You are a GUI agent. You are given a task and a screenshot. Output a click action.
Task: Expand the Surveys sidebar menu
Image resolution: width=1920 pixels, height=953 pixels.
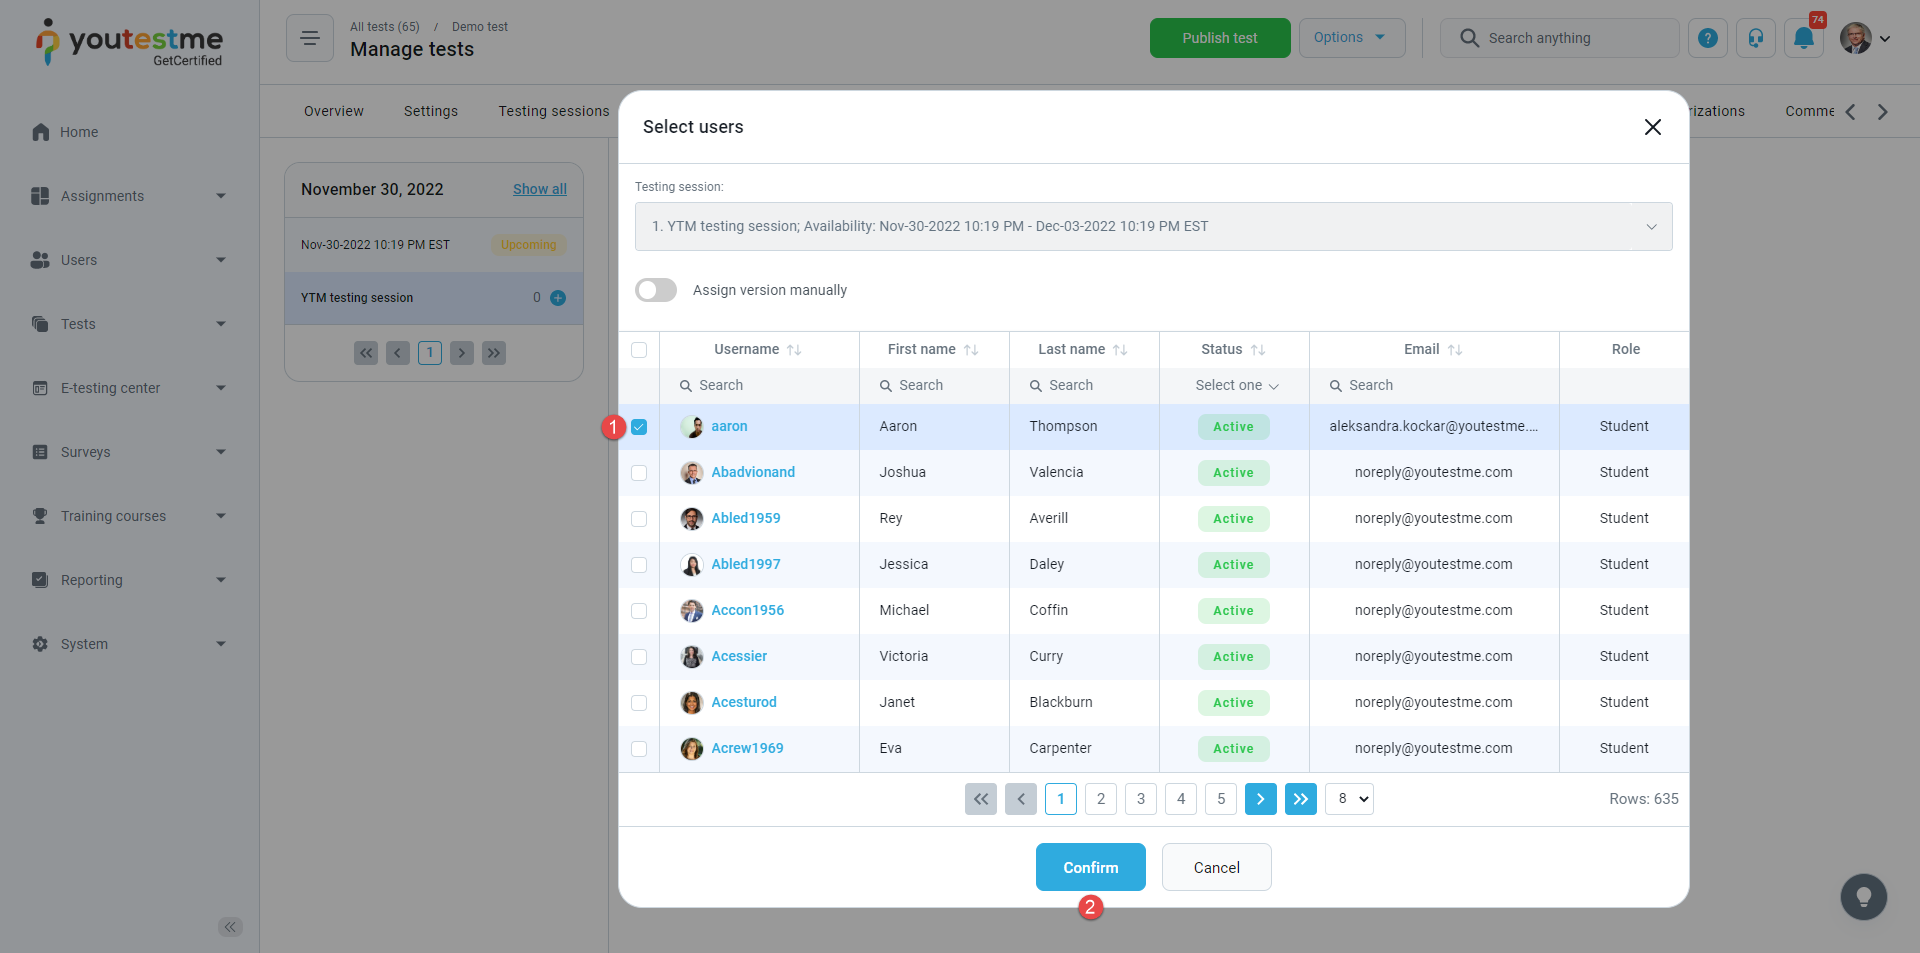[x=221, y=452]
